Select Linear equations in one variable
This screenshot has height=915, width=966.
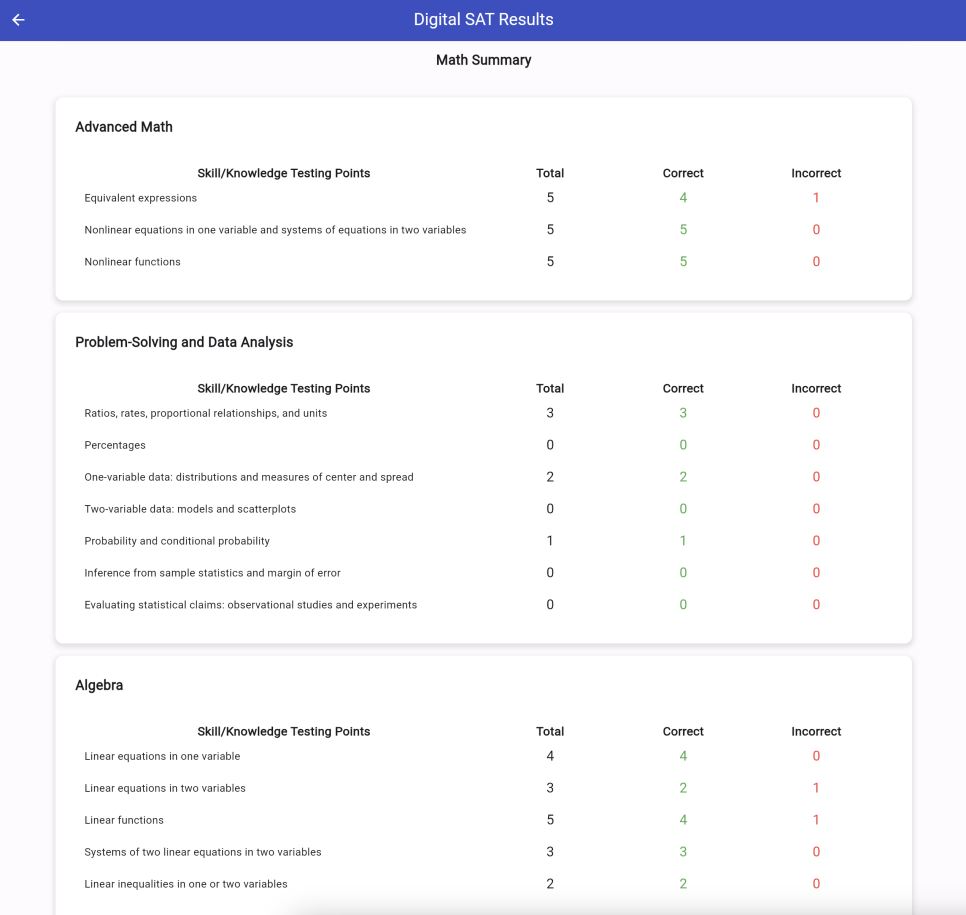point(162,756)
